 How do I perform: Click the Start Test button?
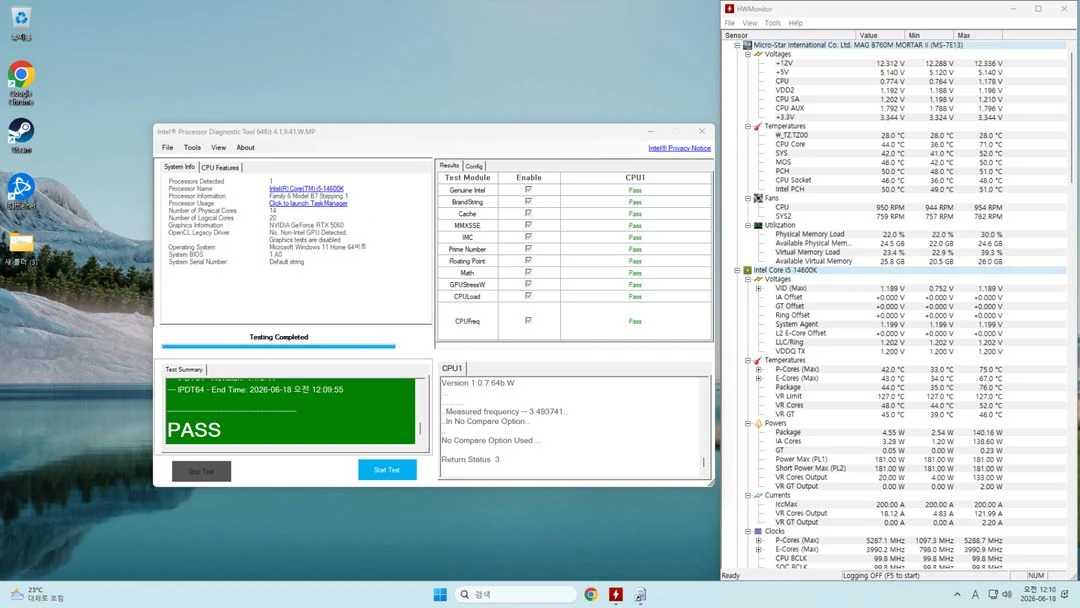pos(387,470)
